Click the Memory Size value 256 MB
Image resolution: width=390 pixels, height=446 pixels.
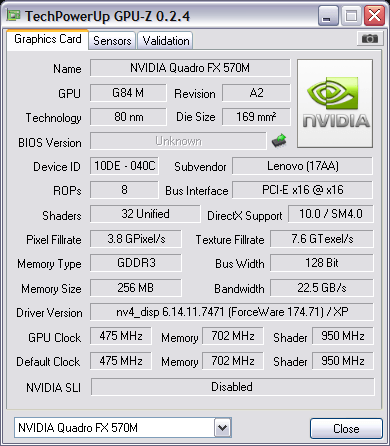(x=136, y=287)
